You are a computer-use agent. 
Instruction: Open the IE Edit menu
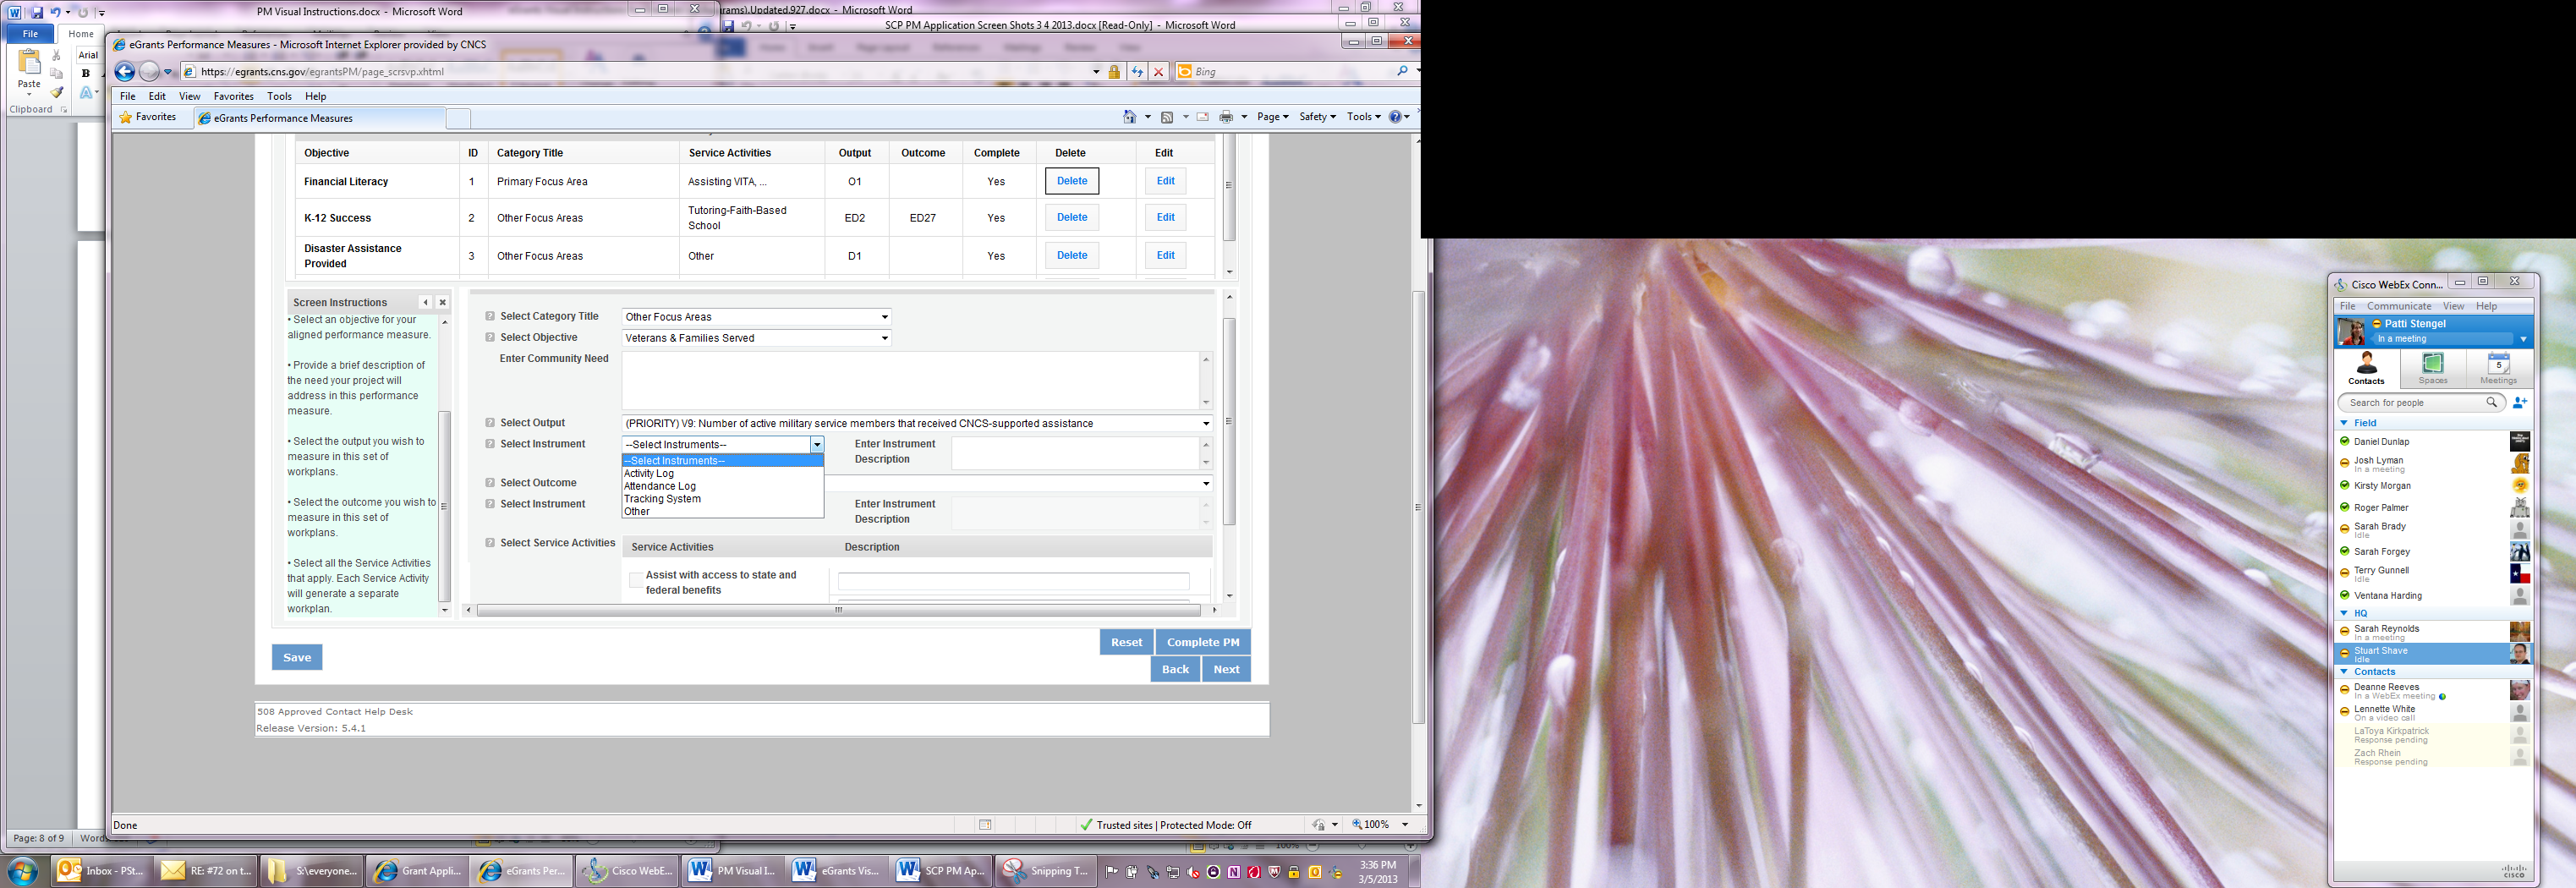pos(157,96)
